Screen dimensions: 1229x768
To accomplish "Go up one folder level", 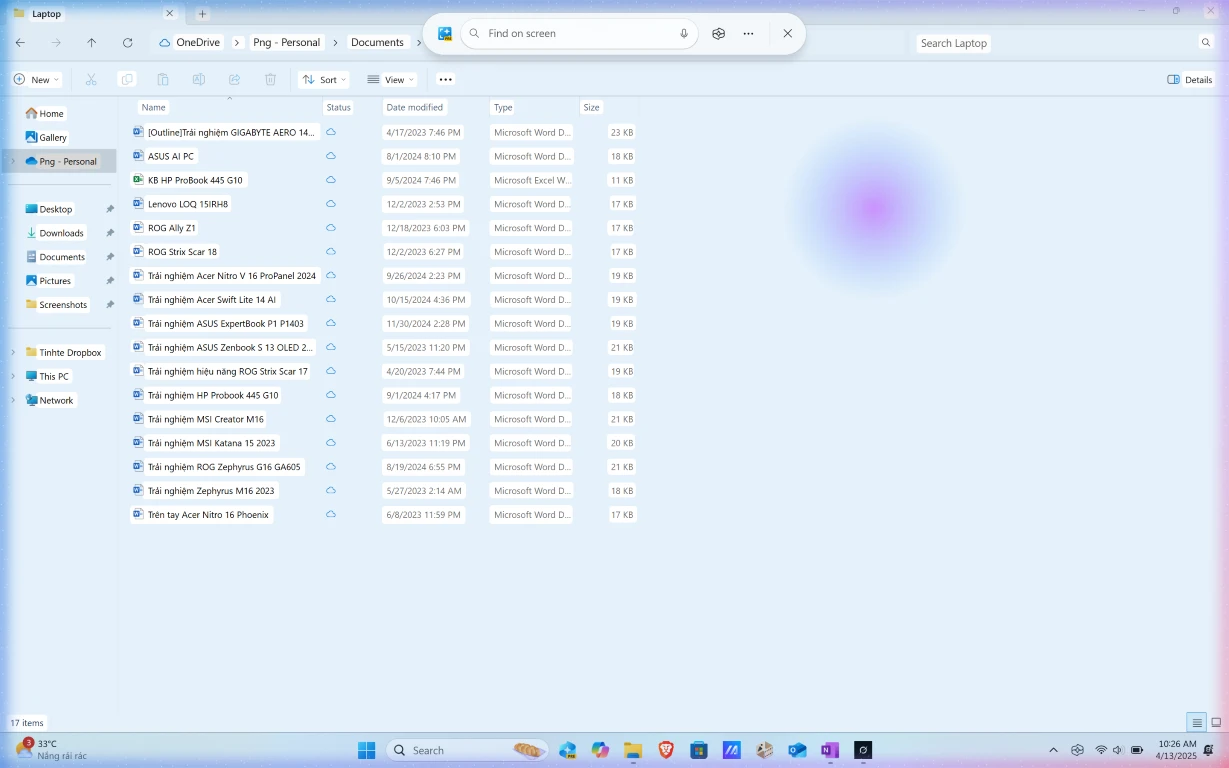I will (x=92, y=43).
